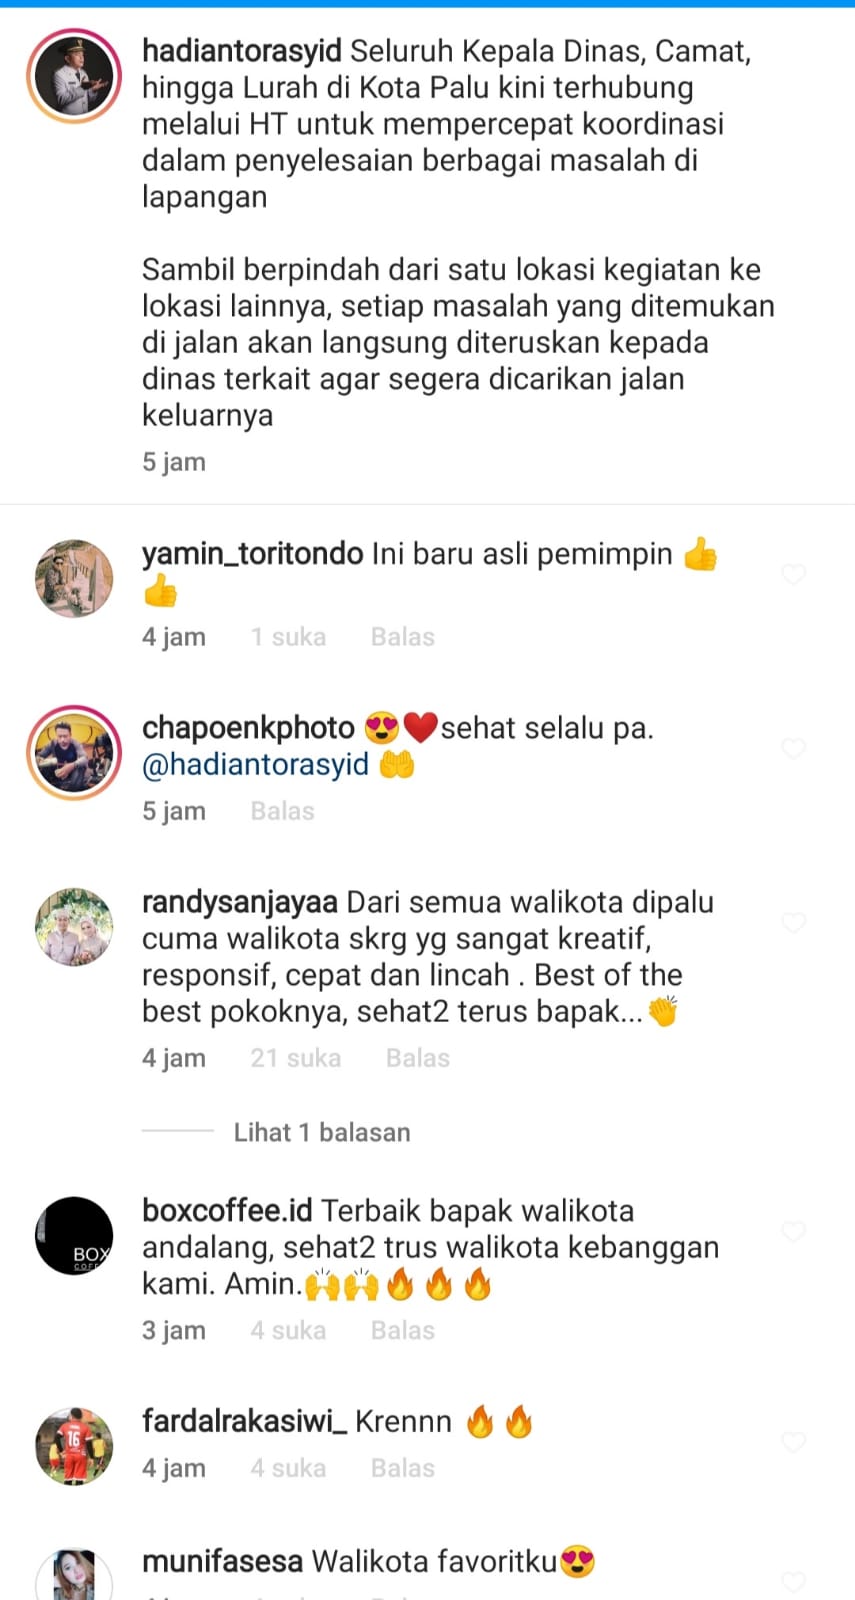Image resolution: width=855 pixels, height=1600 pixels.
Task: Like randysanjayaa's comment via heart icon
Action: [x=793, y=922]
